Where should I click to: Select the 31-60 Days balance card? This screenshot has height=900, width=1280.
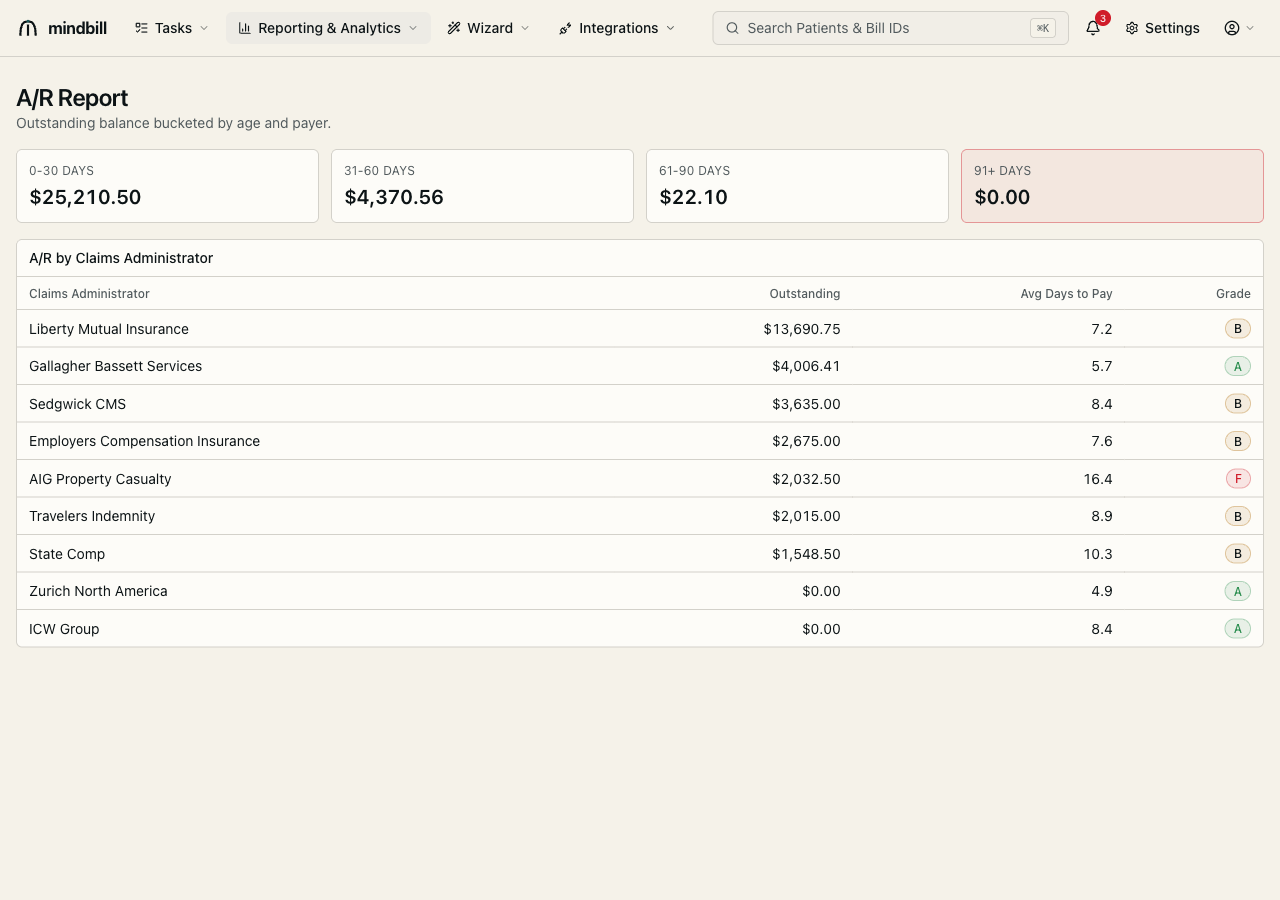(x=482, y=186)
